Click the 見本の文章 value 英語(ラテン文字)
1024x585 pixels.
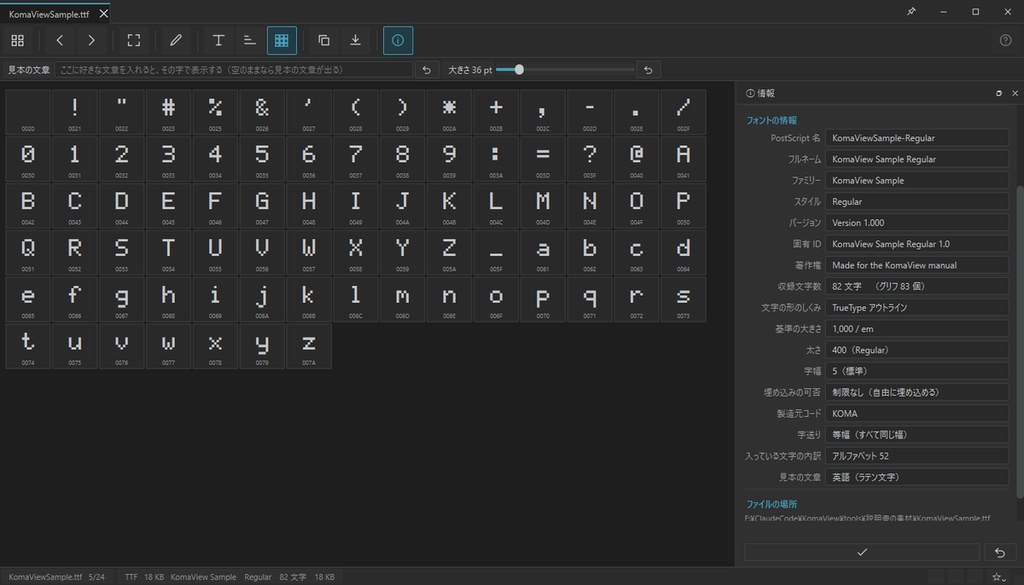click(x=917, y=477)
